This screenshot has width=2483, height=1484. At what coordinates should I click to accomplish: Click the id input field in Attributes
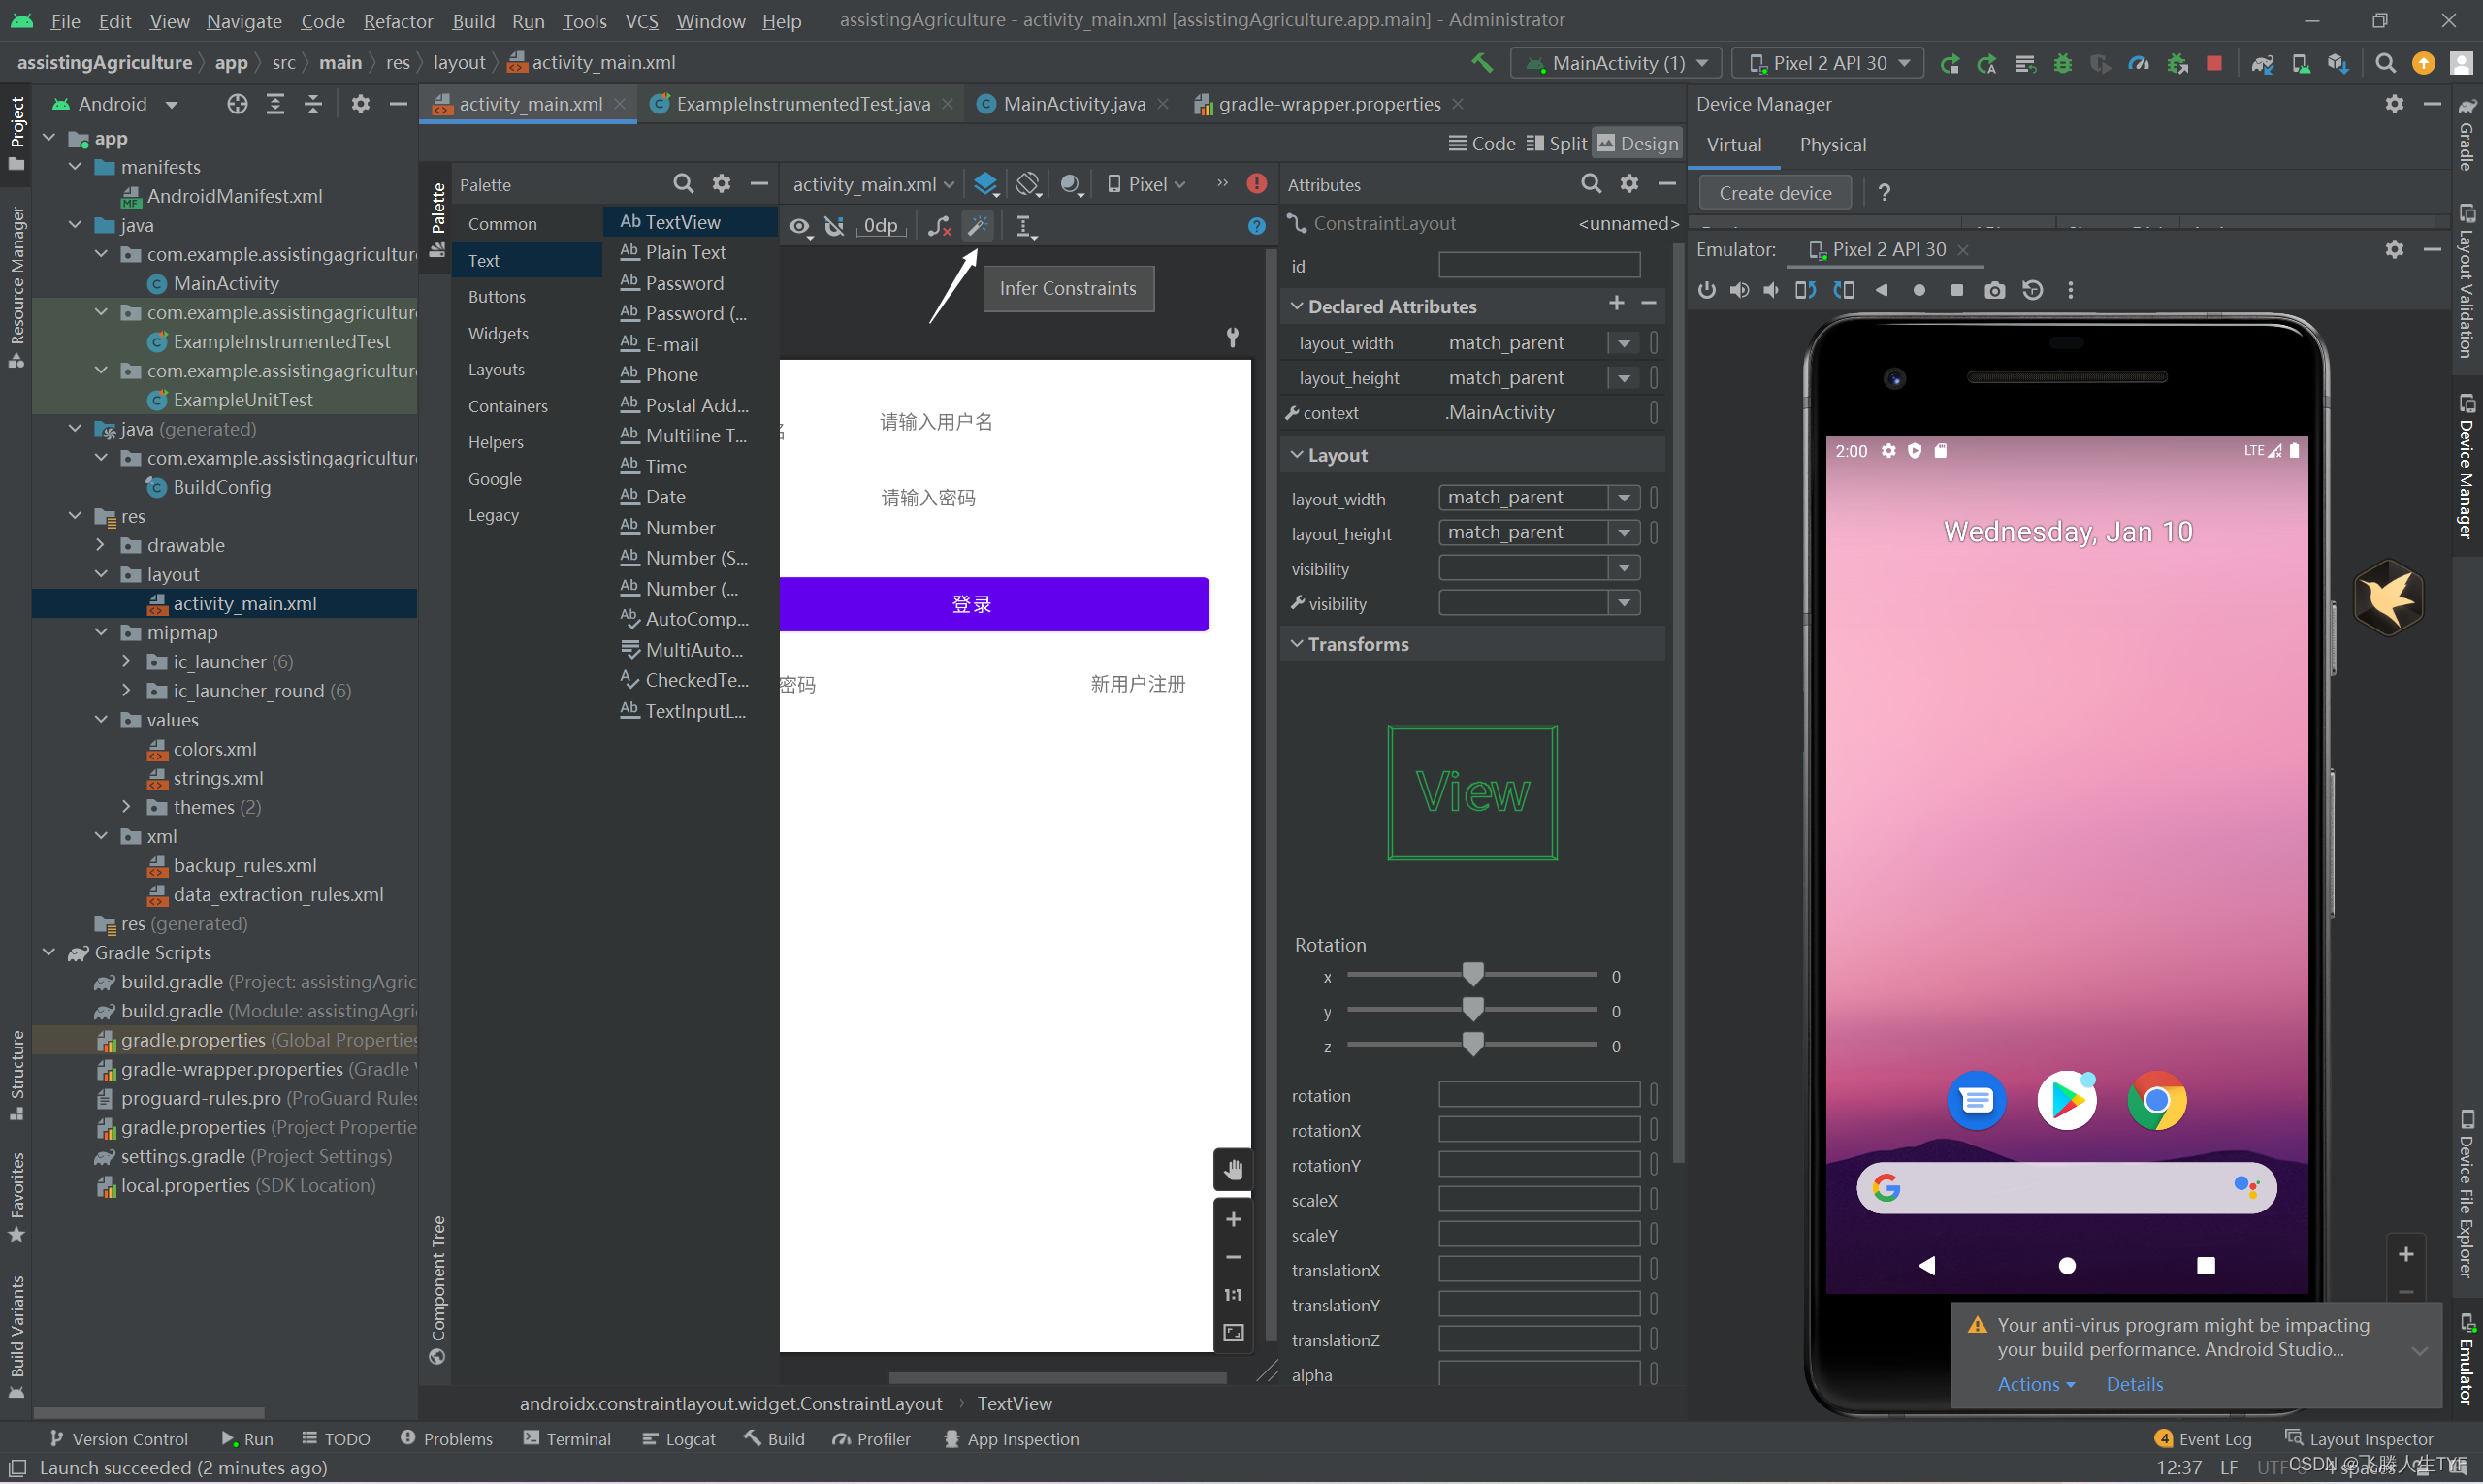click(x=1538, y=266)
